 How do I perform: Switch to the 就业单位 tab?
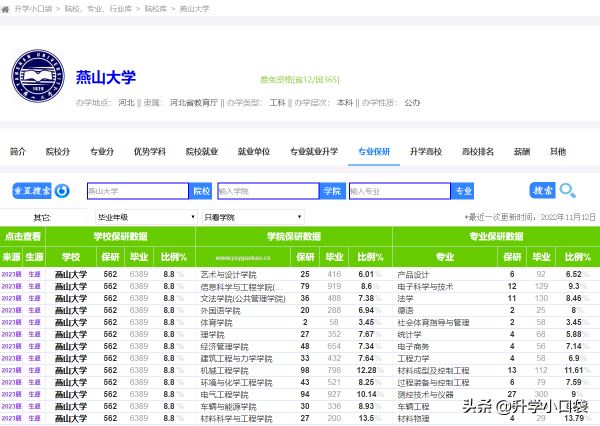(x=254, y=152)
